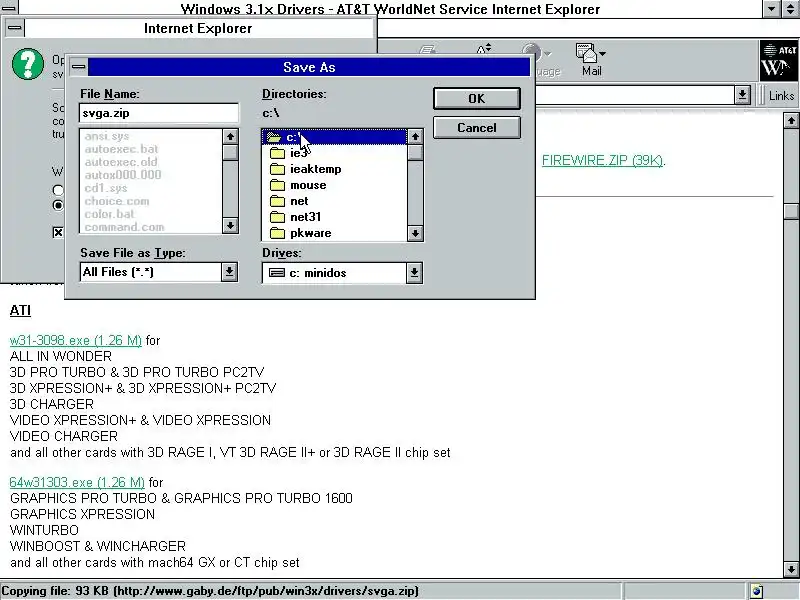Click the globe icon in status bar
Image resolution: width=800 pixels, height=600 pixels.
click(757, 591)
